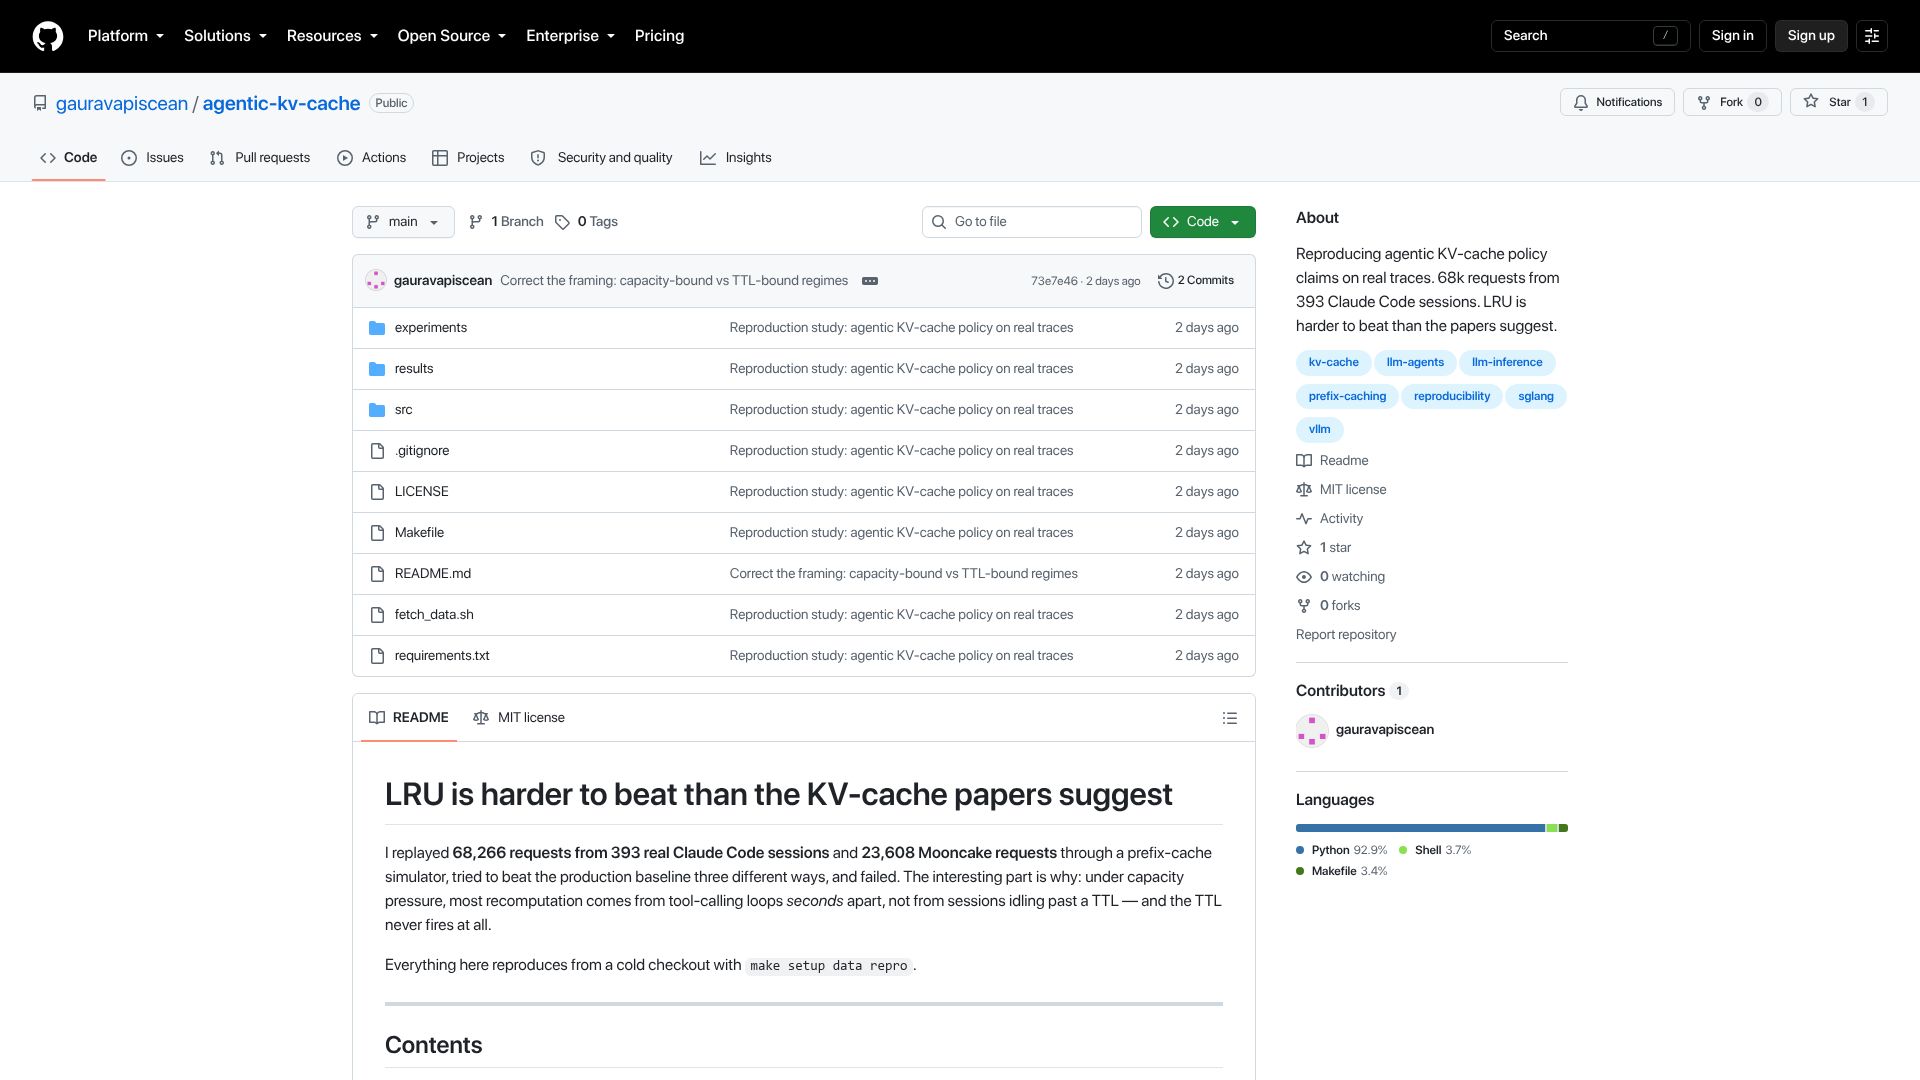1920x1080 pixels.
Task: Click the Python segment of language bar
Action: coord(1420,828)
